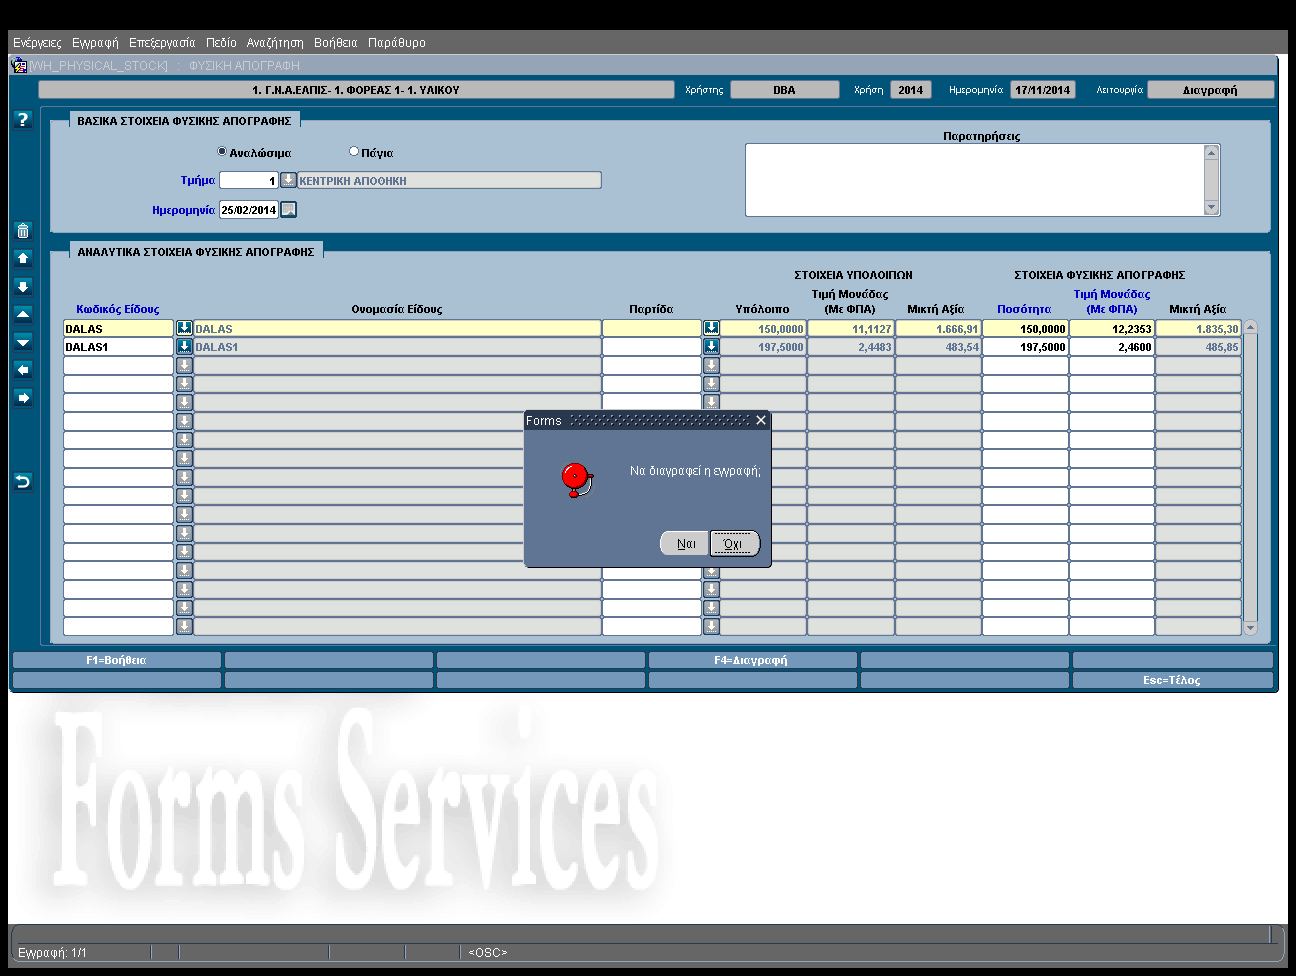Click the Υπόλοιπο value 150,0000
1296x976 pixels.
[763, 328]
